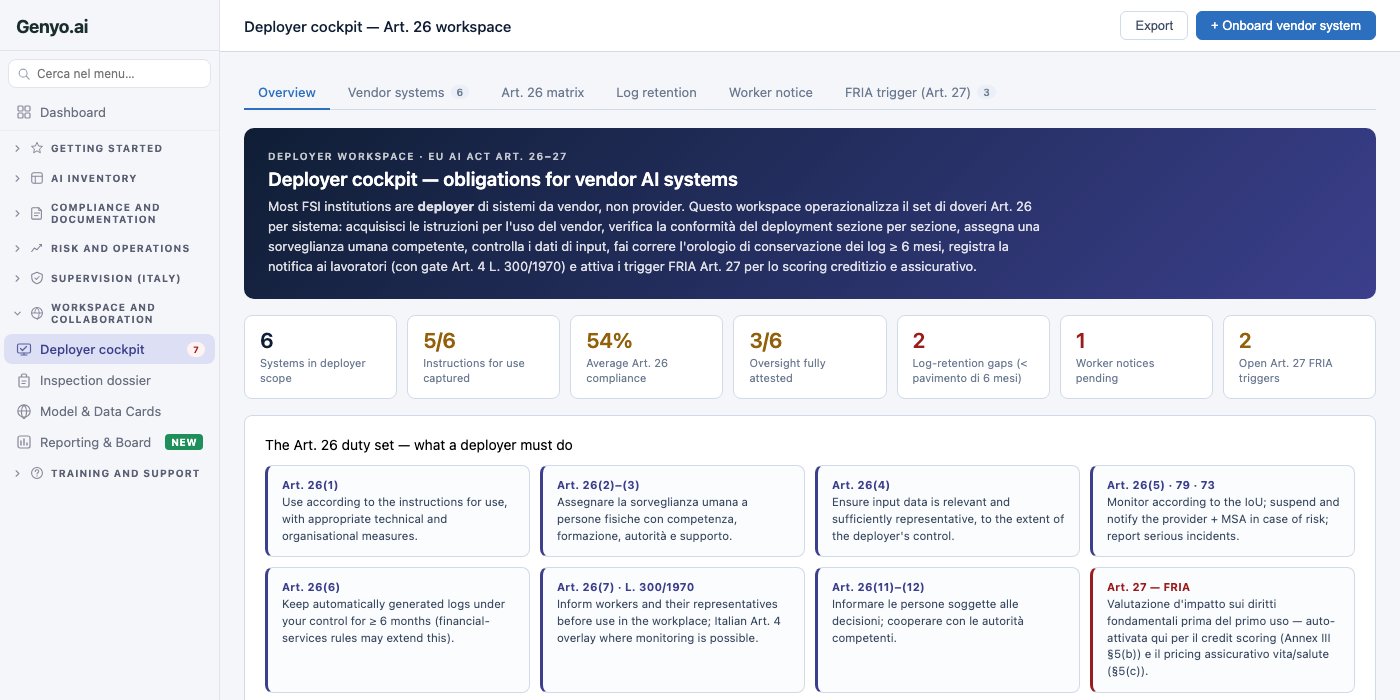
Task: Click the Art. 27 — FRIA card
Action: pyautogui.click(x=1222, y=630)
